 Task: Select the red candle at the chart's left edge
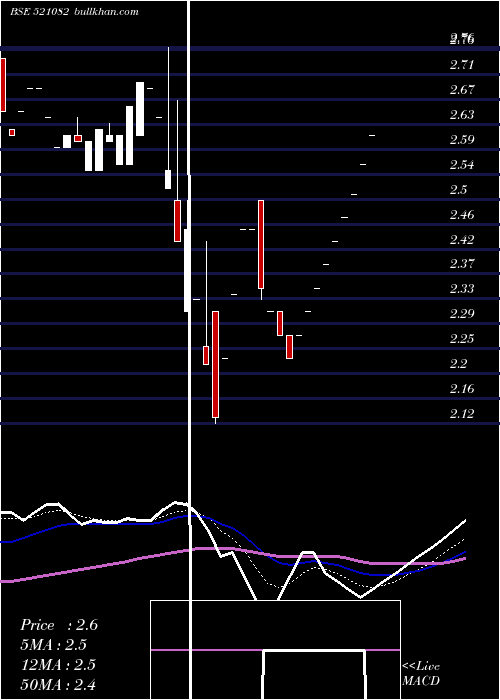(3, 84)
